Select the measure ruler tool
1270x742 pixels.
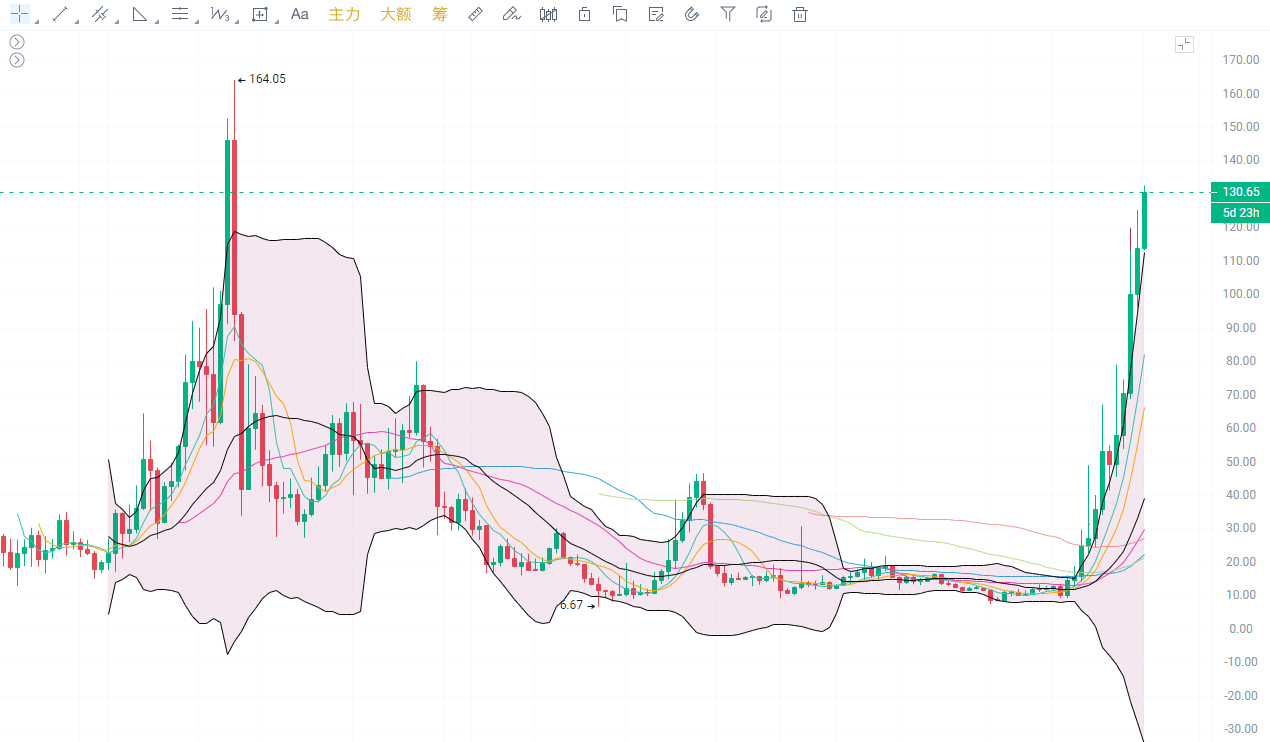click(x=475, y=14)
